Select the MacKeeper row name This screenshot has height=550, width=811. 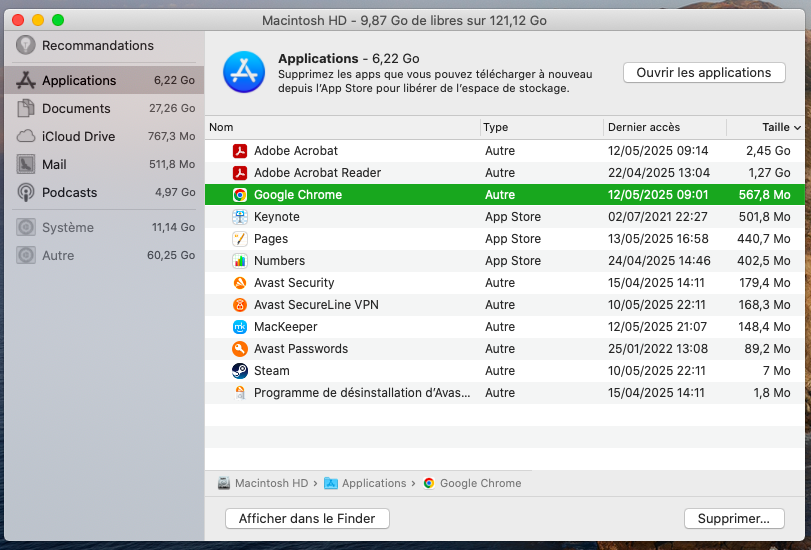click(286, 327)
